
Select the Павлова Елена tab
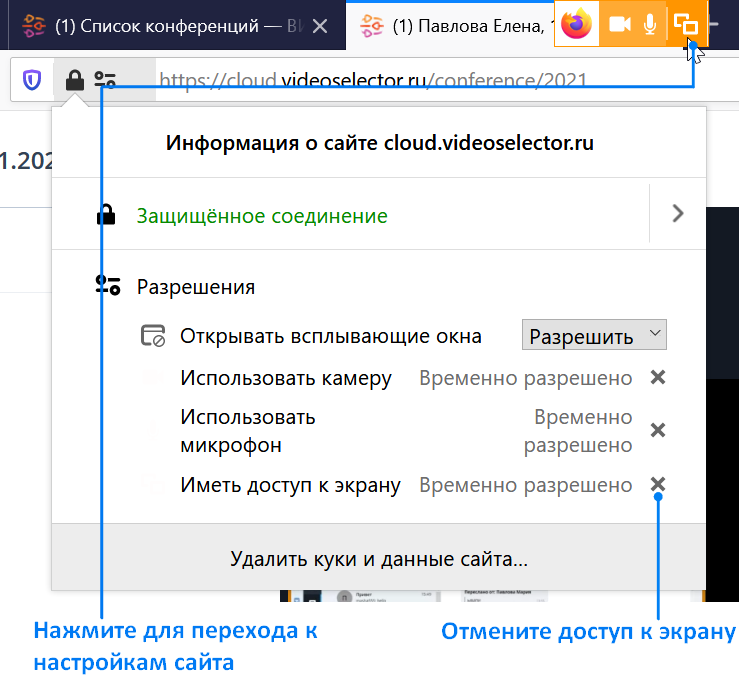[450, 26]
